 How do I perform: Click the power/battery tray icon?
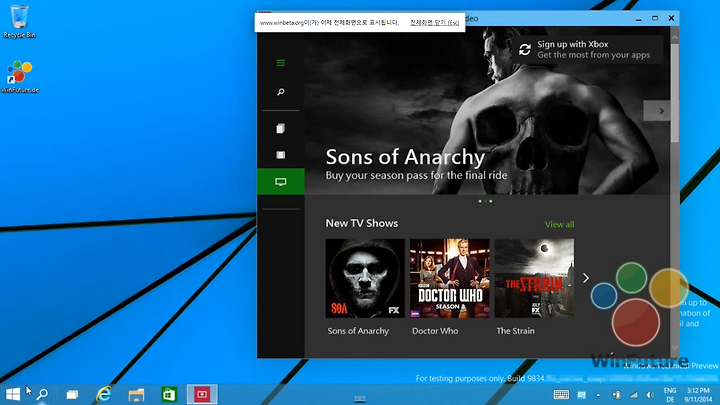616,395
